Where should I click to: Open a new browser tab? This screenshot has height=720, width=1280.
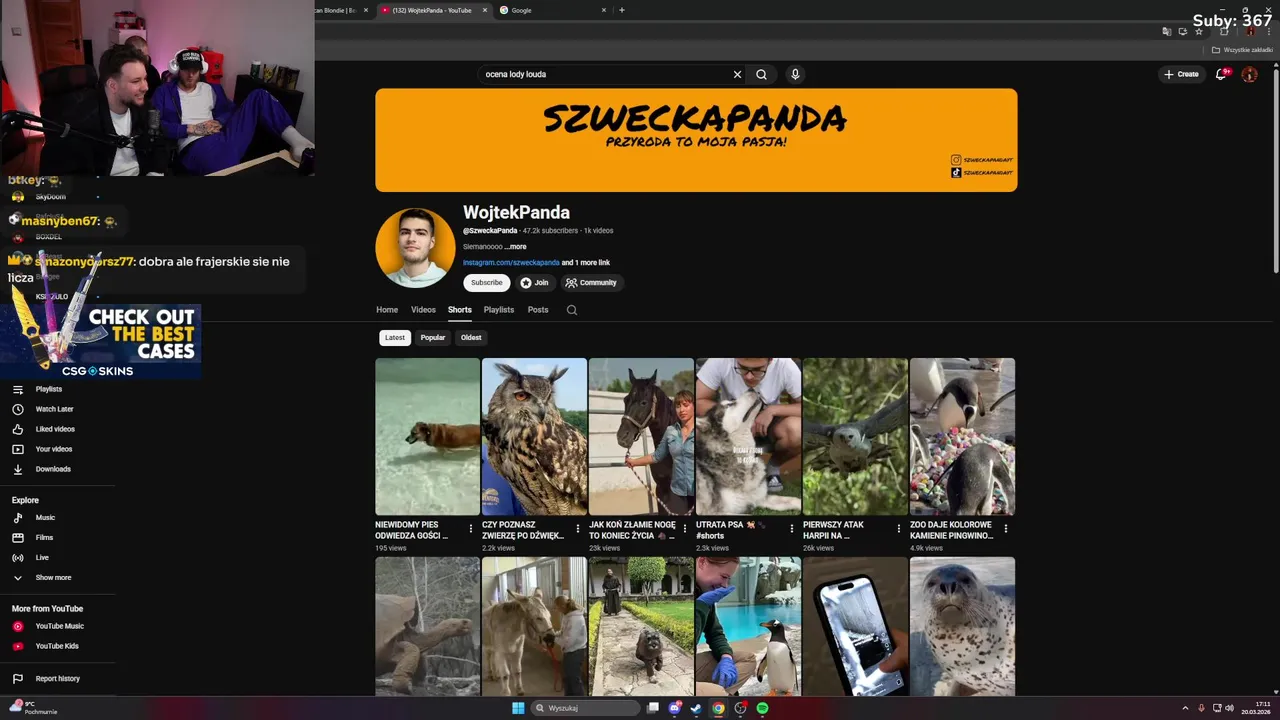(x=622, y=10)
